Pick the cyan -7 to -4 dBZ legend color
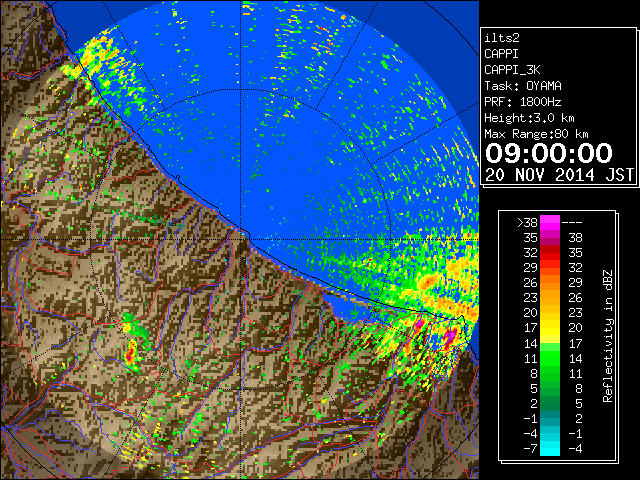 pyautogui.click(x=550, y=448)
